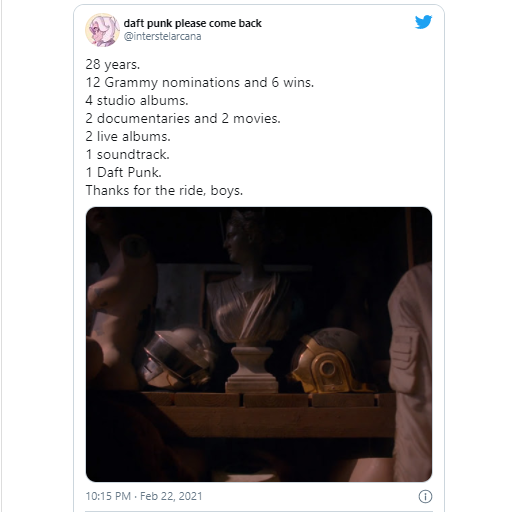Click the "12 Grammy nominations and 6 wins." line
This screenshot has height=512, width=516.
click(200, 83)
